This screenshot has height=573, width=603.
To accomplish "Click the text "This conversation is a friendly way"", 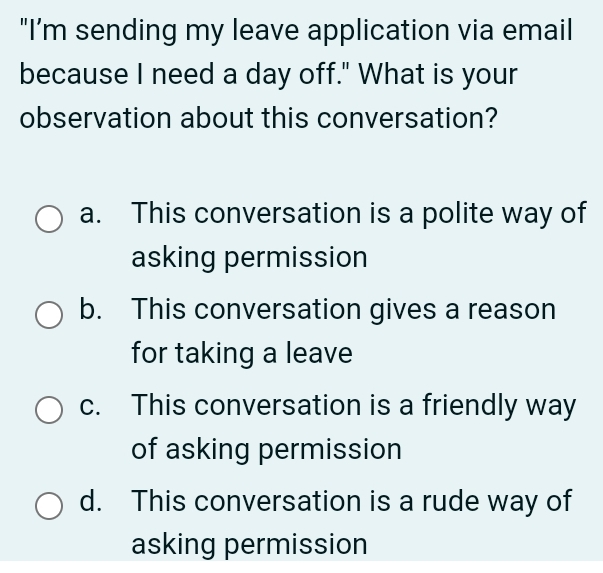I will 353,406.
